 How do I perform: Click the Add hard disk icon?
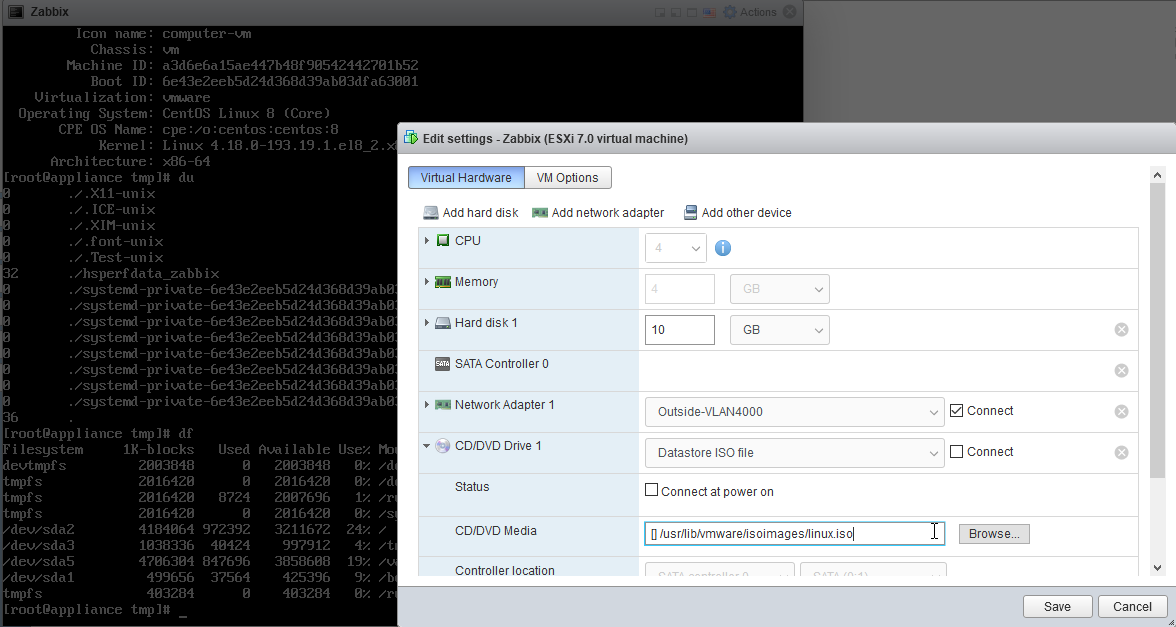pyautogui.click(x=430, y=213)
